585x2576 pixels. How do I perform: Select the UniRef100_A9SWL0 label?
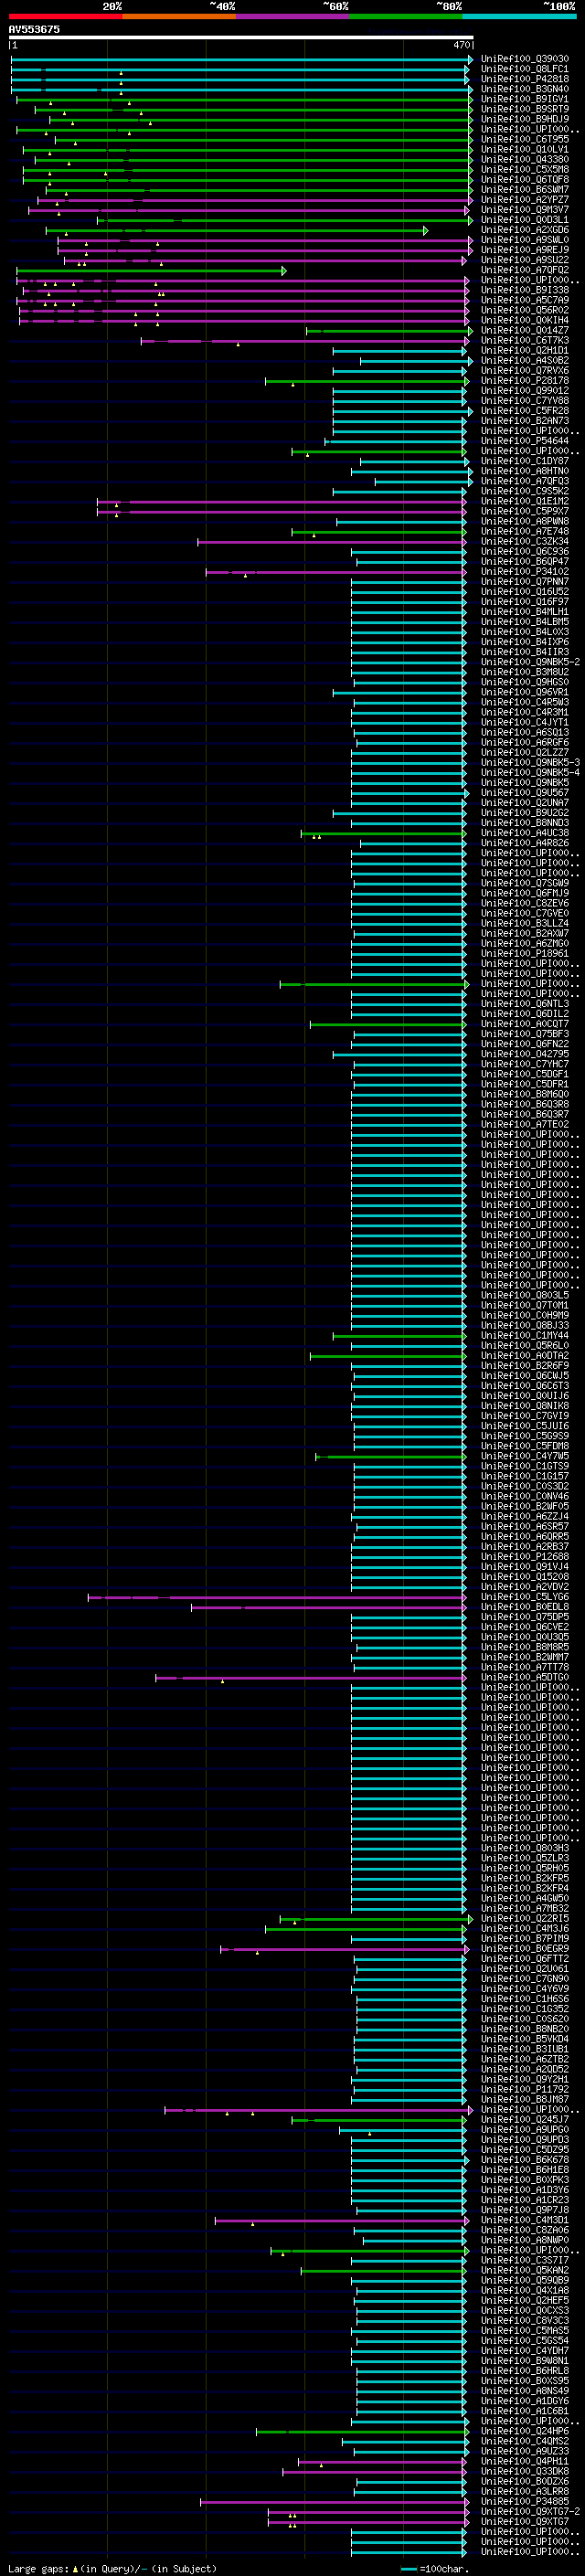coord(524,240)
